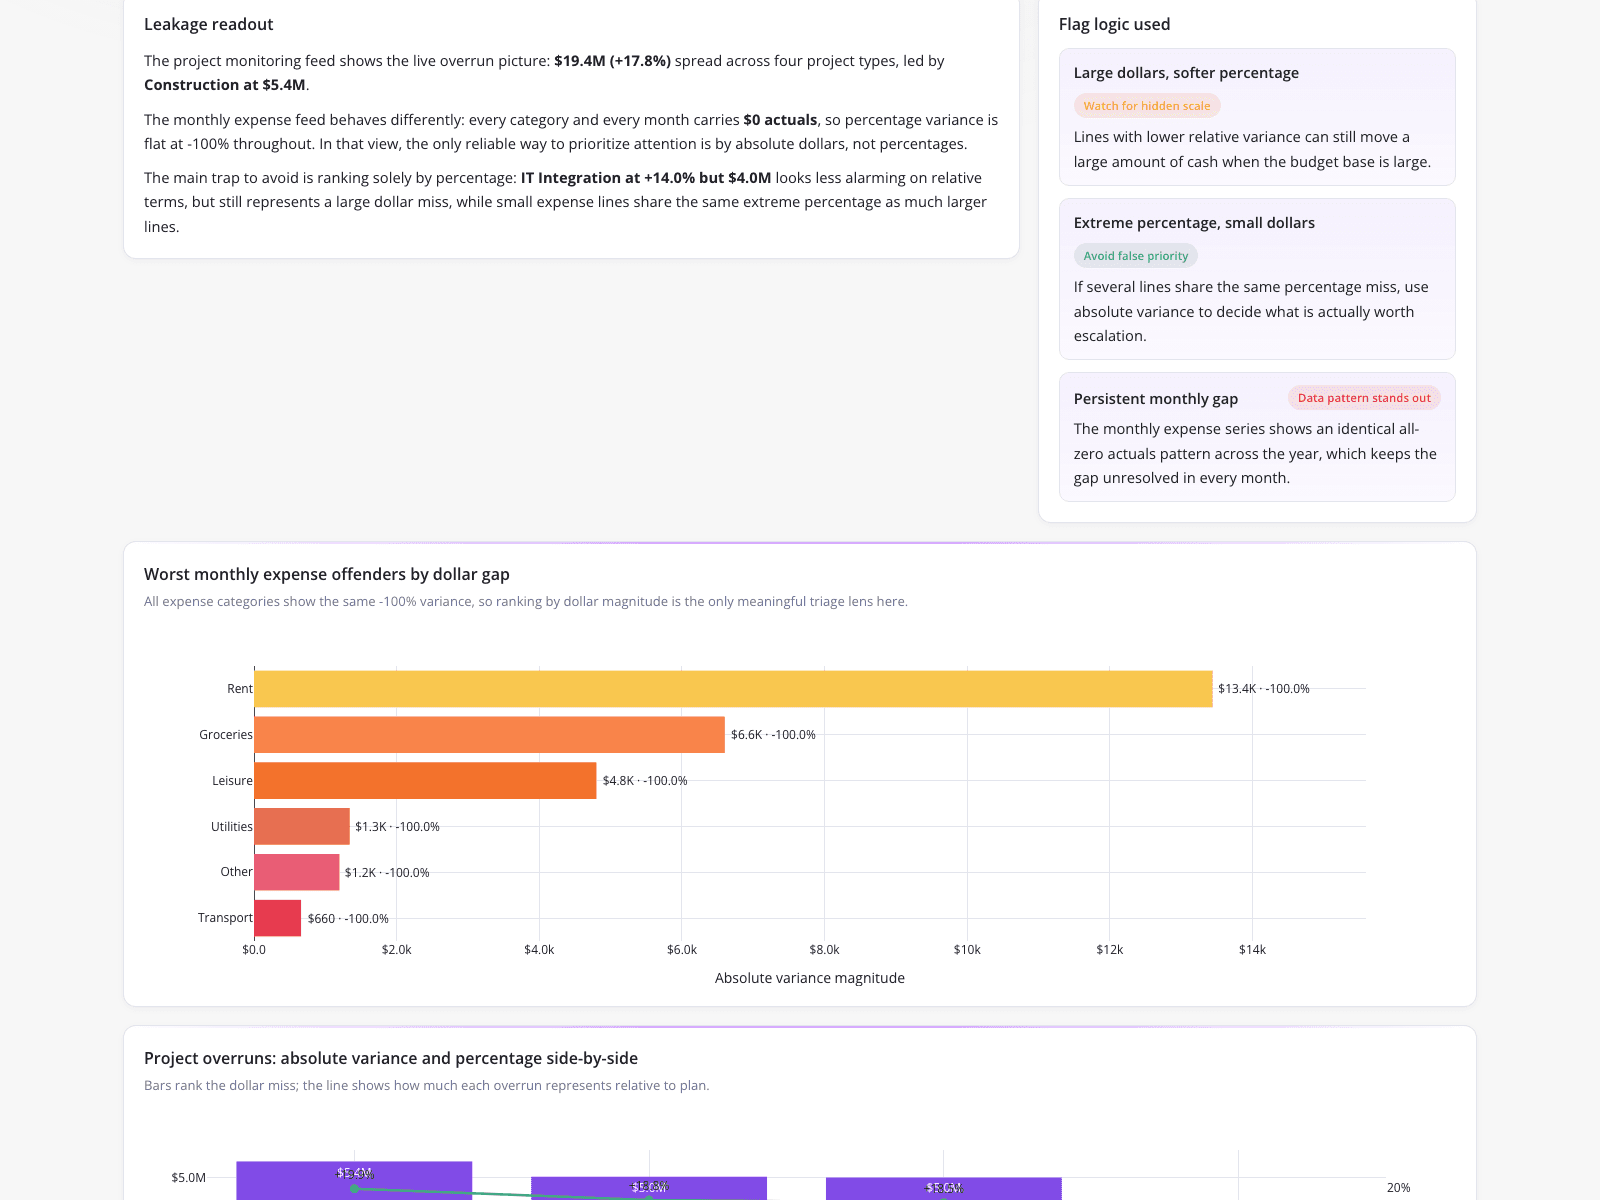Click the first purple project overrun bar
This screenshot has height=1200, width=1600.
354,1181
